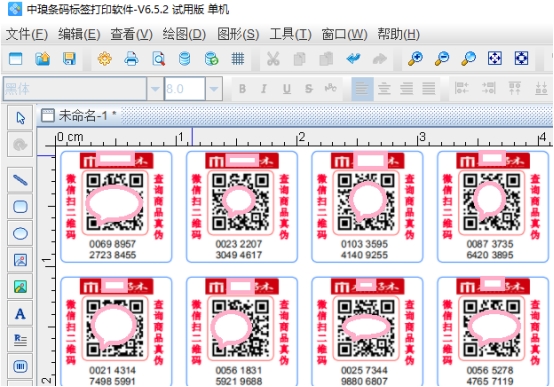Viewport: 554px width, 387px height.
Task: Select the arrow pointer tool
Action: point(20,118)
